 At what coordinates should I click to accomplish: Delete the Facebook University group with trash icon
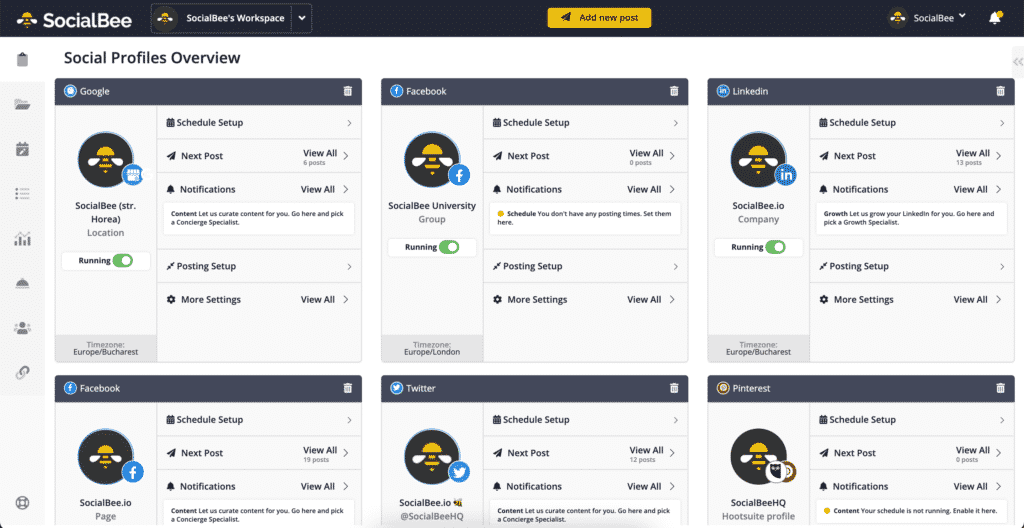pos(674,91)
